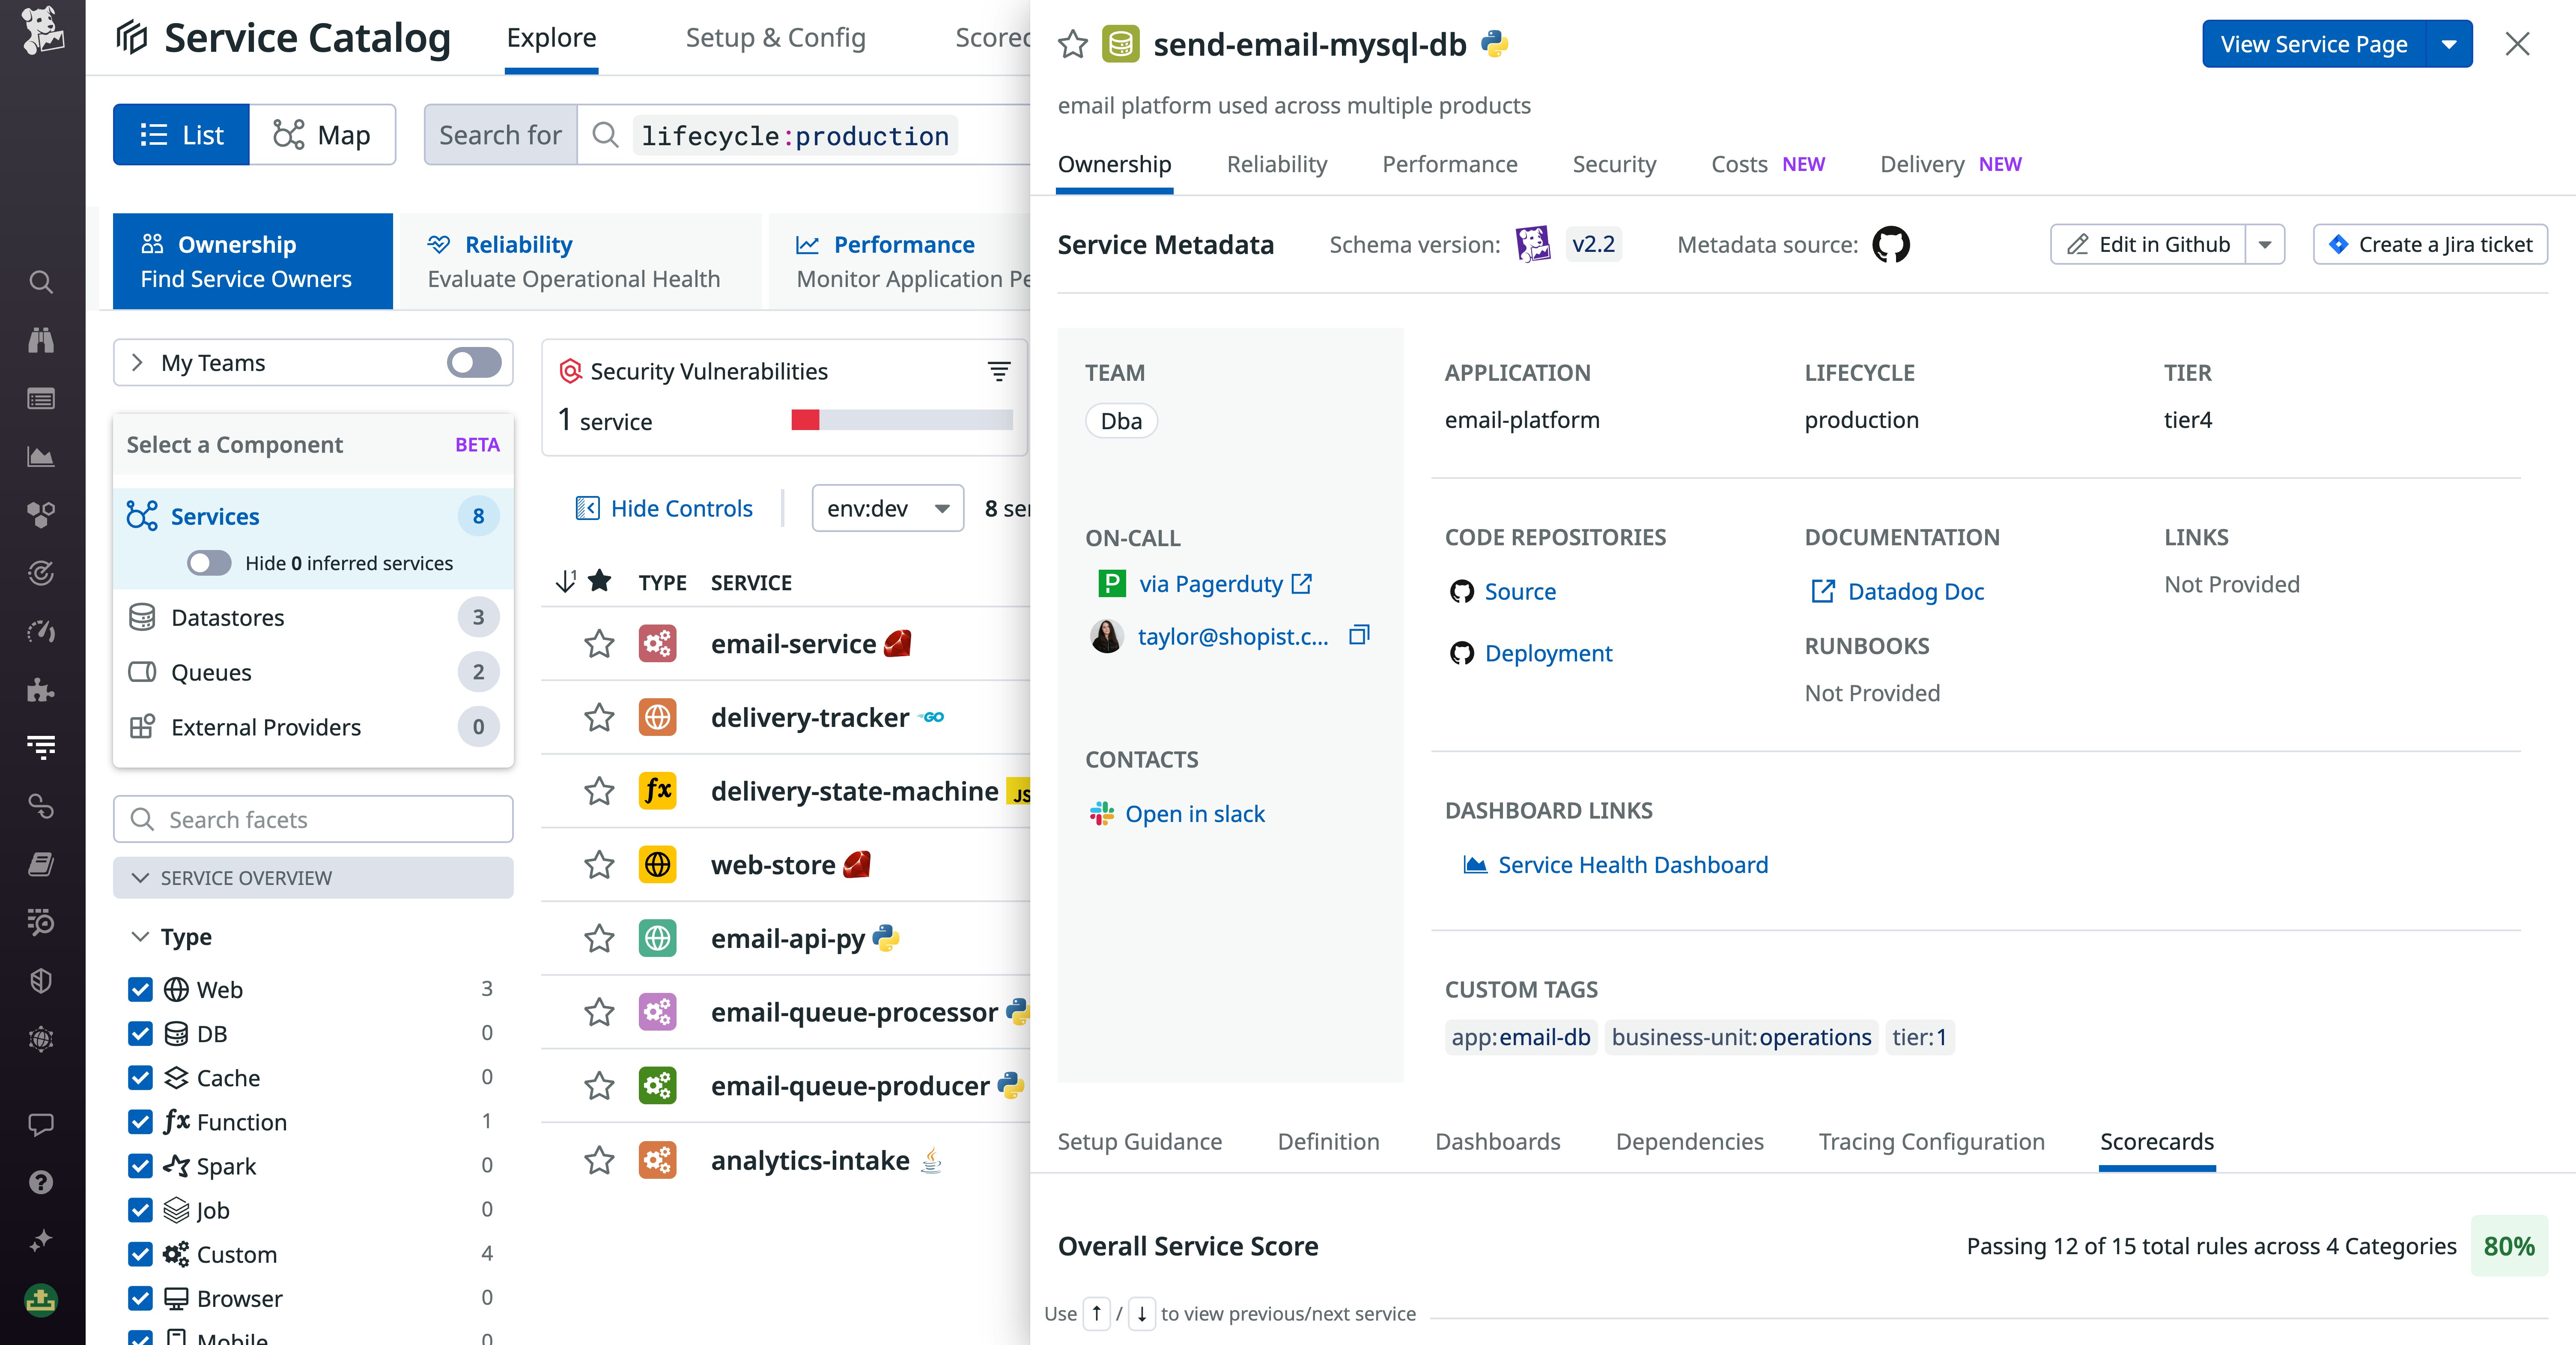Open the View Service Page dropdown arrow
2576x1345 pixels.
click(2449, 45)
